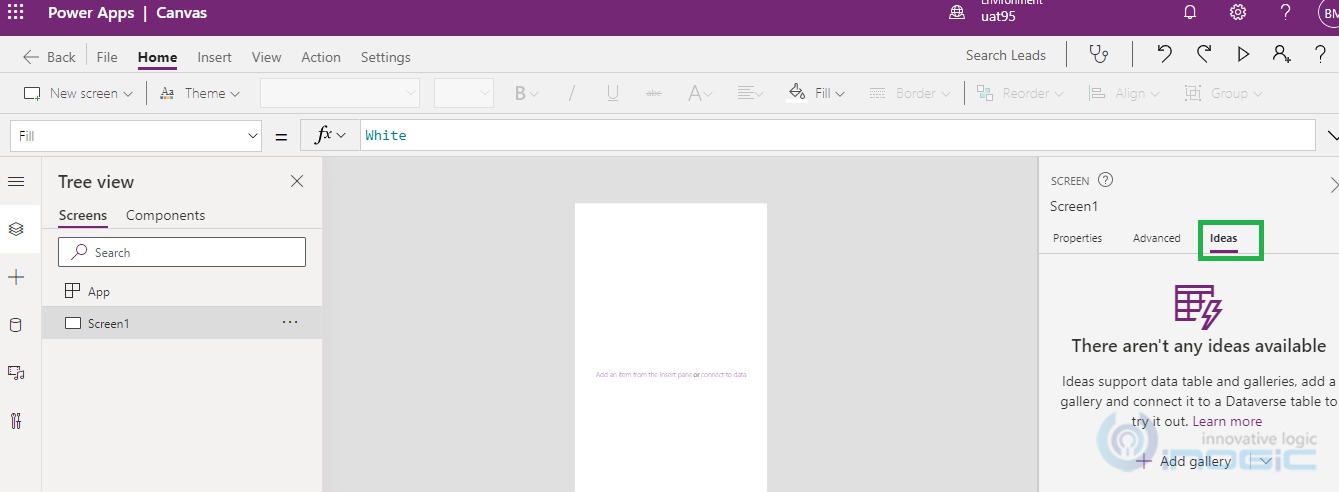Open the Insert plus pane

click(16, 277)
